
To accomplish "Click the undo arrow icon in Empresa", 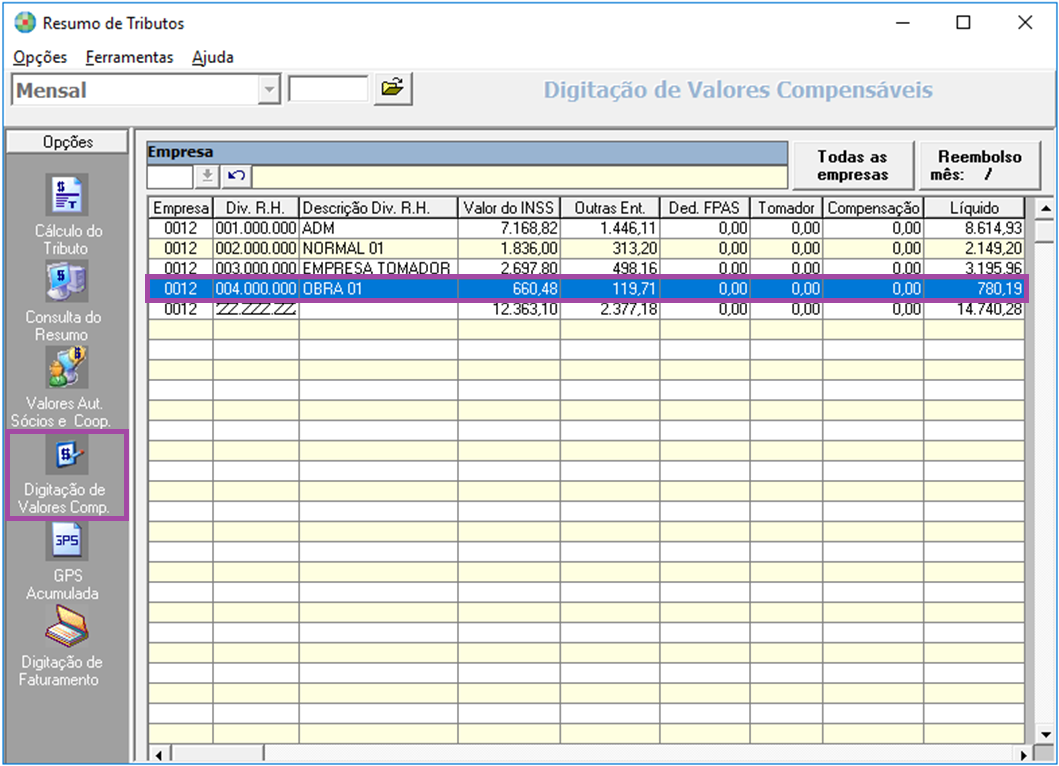I will click(x=236, y=176).
